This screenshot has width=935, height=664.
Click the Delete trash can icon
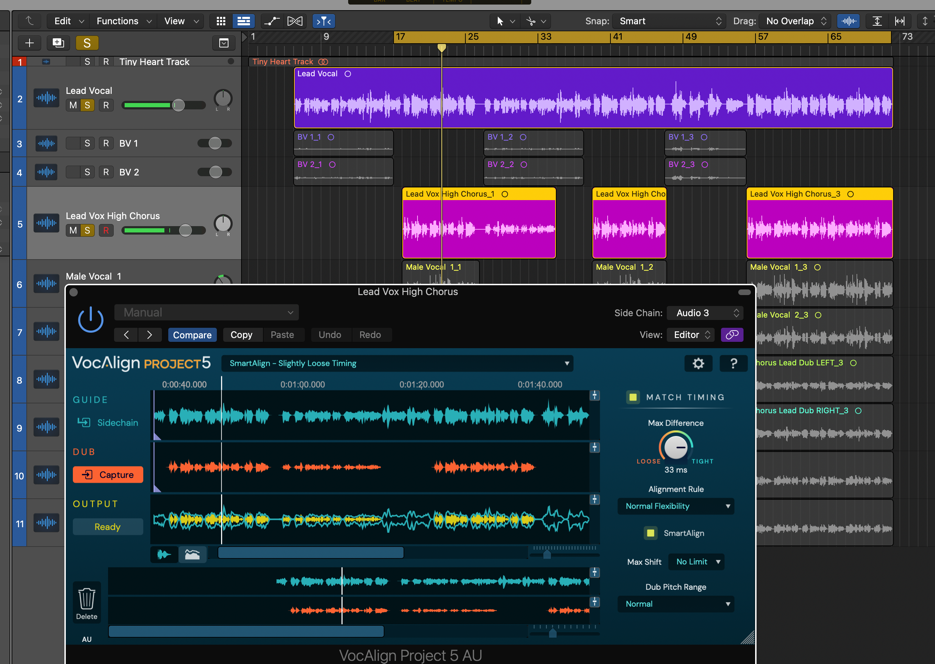(x=87, y=599)
